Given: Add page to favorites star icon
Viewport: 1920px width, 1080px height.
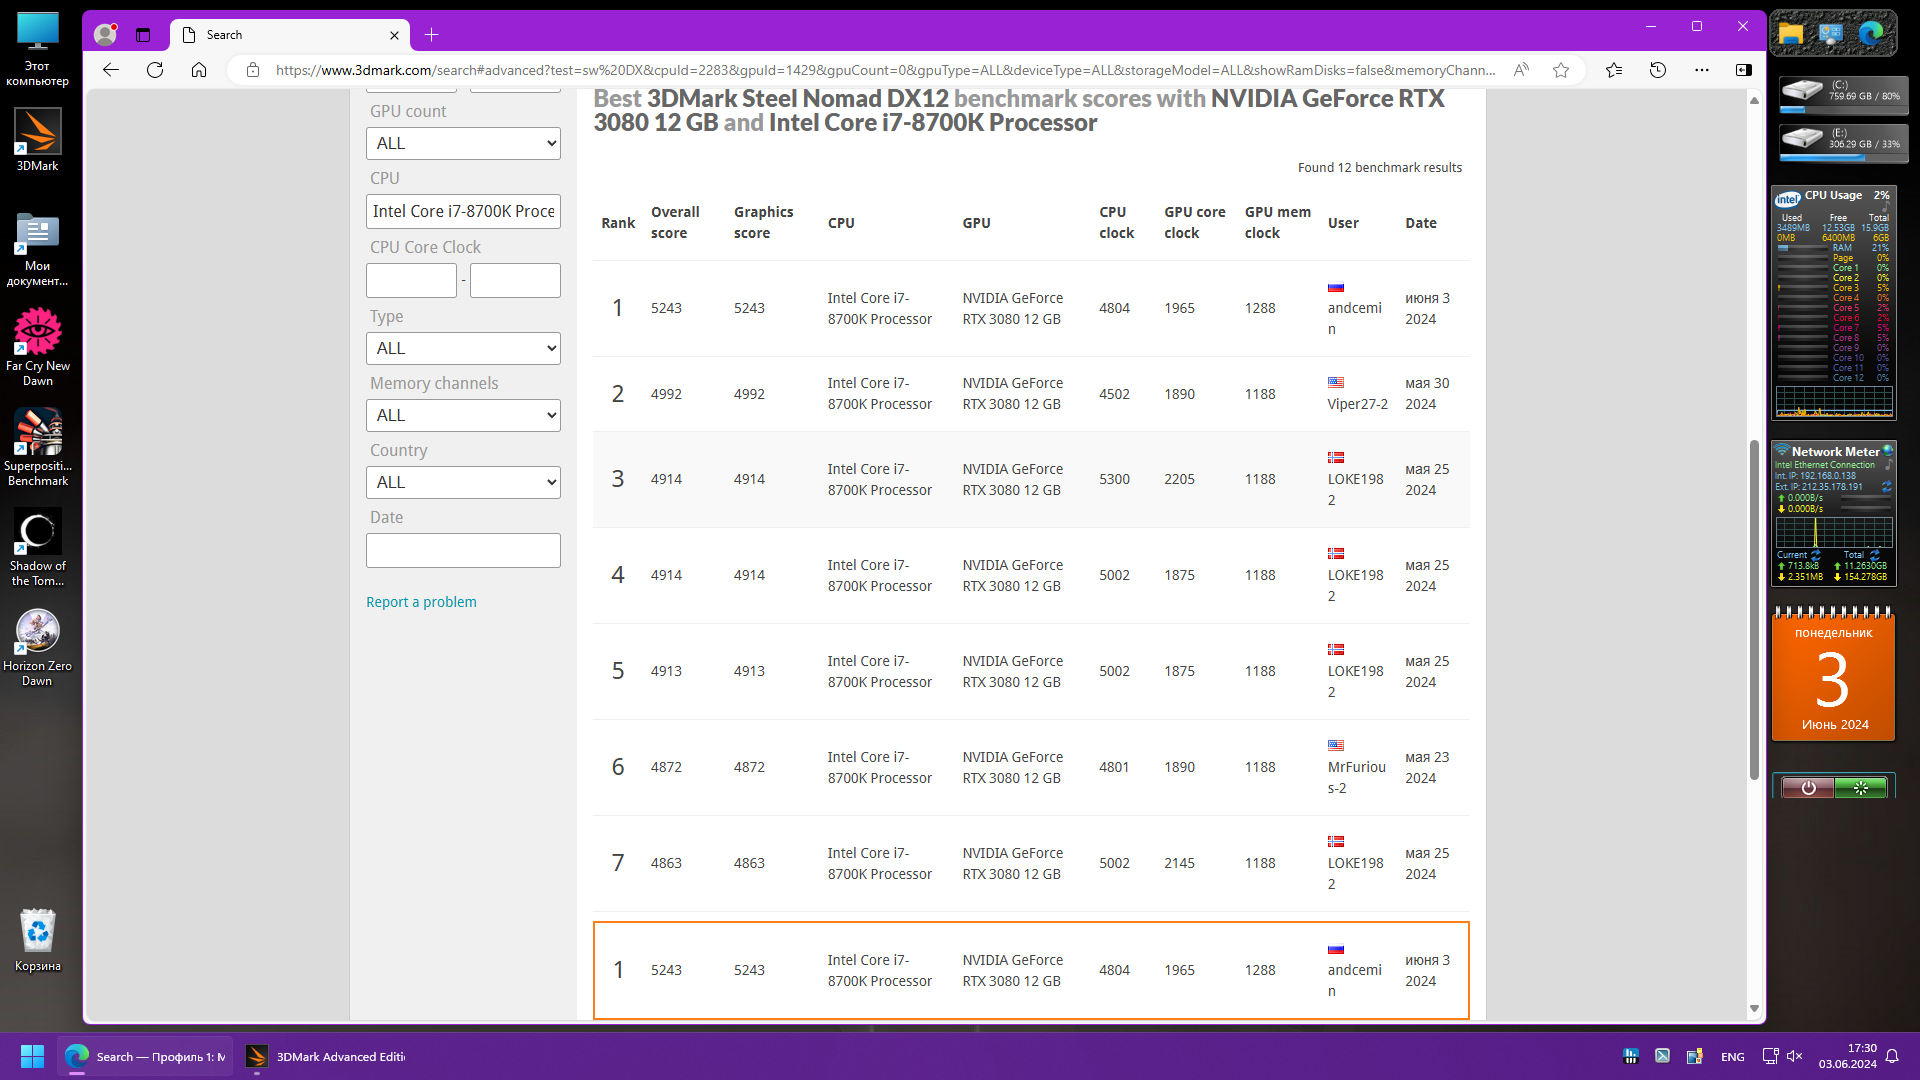Looking at the screenshot, I should pyautogui.click(x=1561, y=70).
